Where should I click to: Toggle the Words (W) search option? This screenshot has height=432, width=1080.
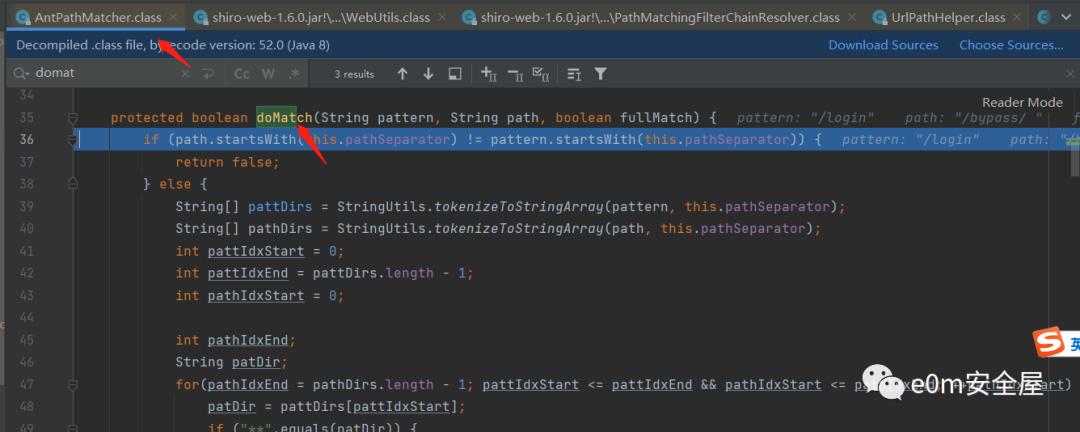[x=268, y=74]
